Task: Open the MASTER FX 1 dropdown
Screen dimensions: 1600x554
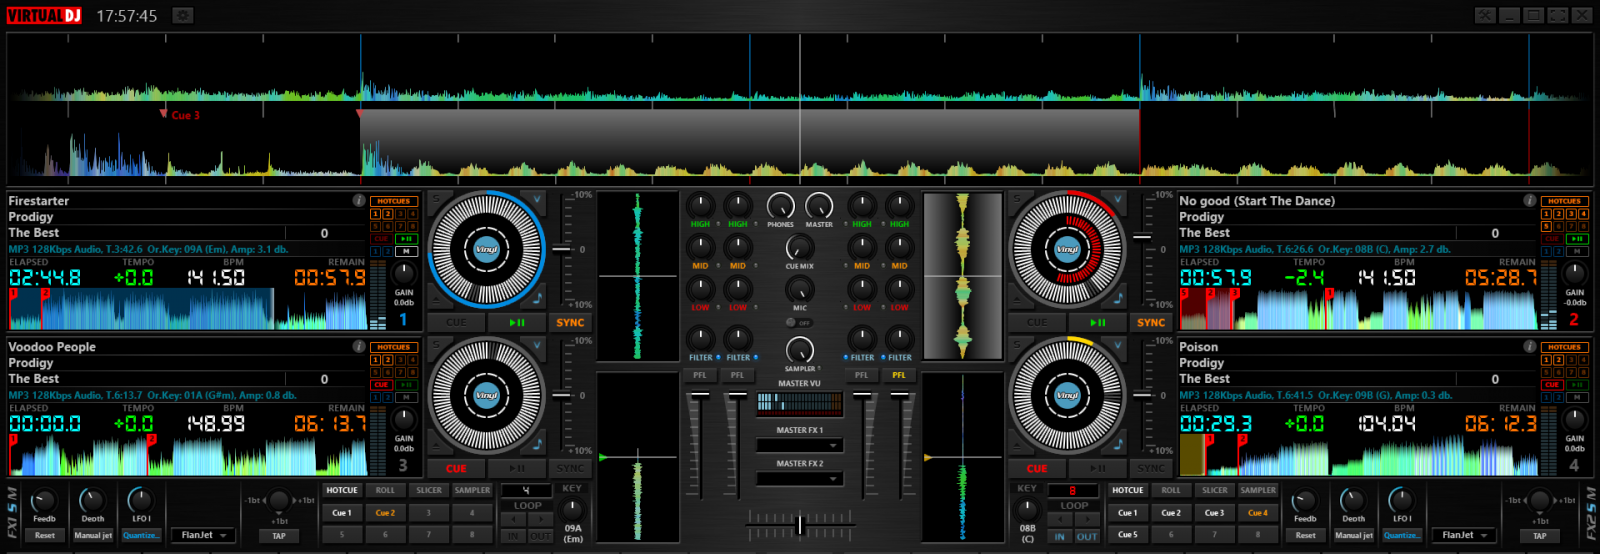Action: coord(799,445)
